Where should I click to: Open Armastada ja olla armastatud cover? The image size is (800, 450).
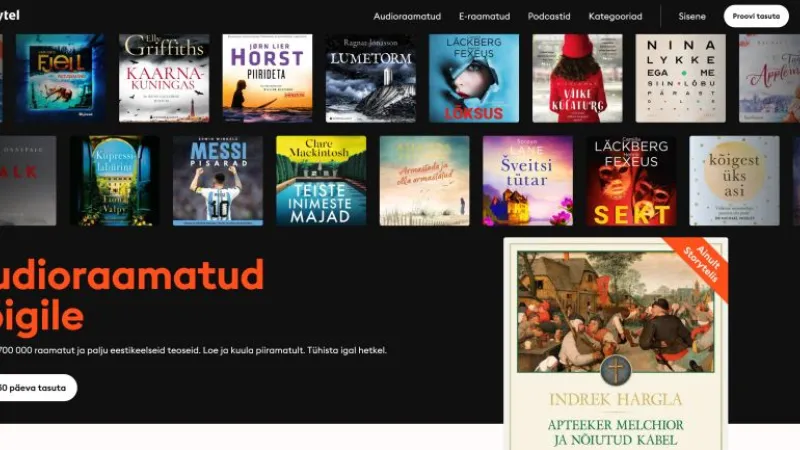(x=424, y=181)
